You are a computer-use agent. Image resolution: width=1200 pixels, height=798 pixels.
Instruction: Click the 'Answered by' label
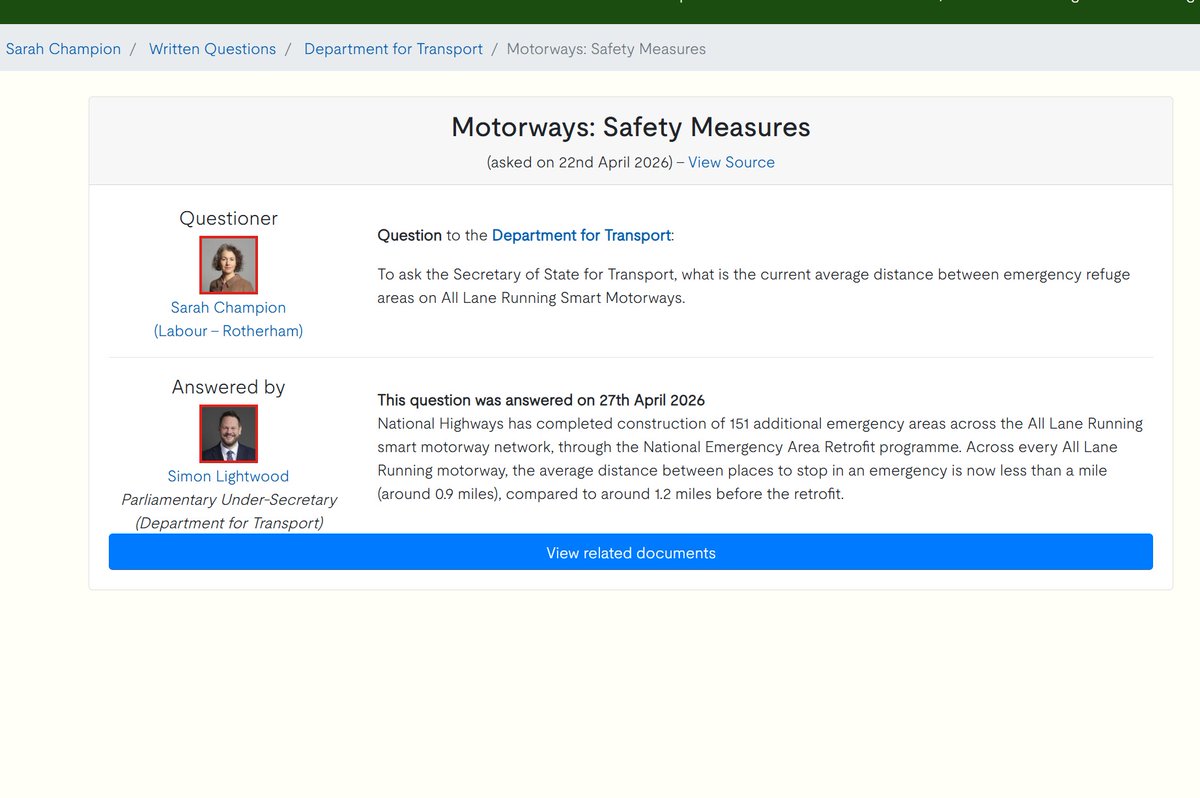point(228,387)
